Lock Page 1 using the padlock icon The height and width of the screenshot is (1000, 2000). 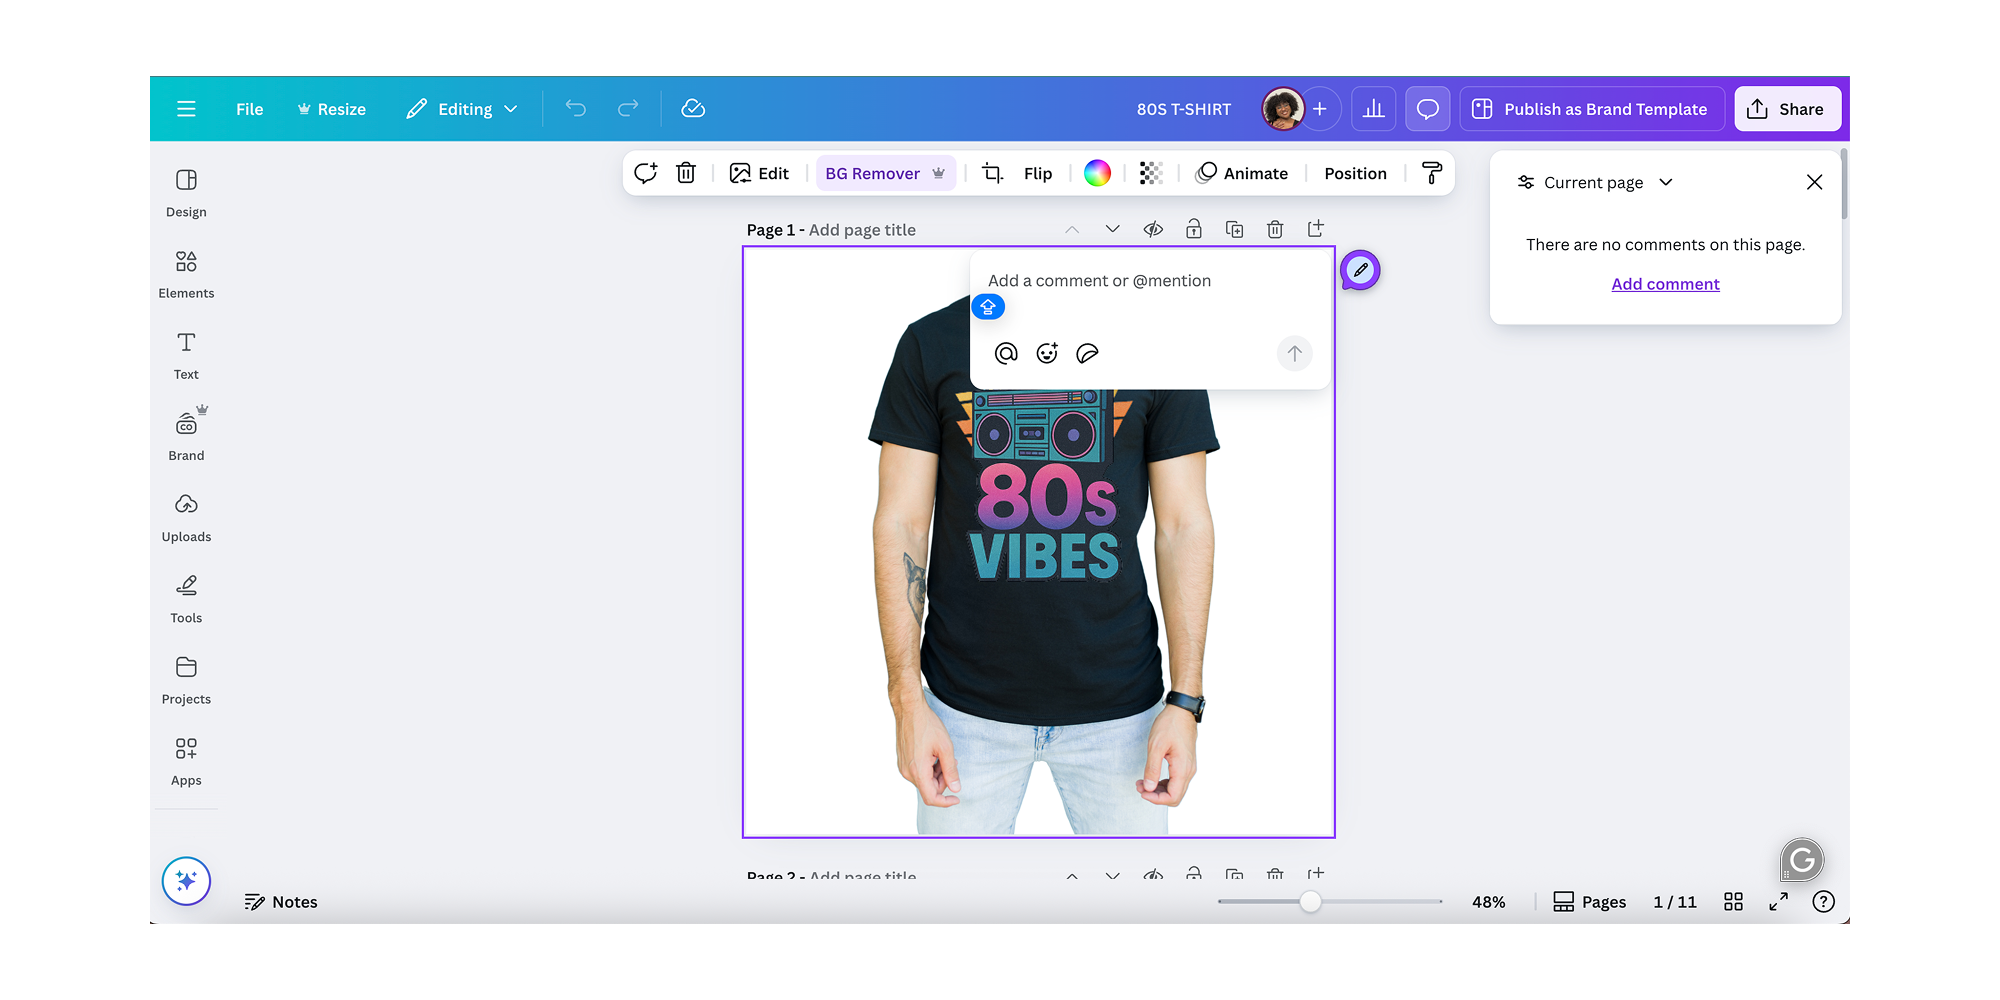point(1193,229)
